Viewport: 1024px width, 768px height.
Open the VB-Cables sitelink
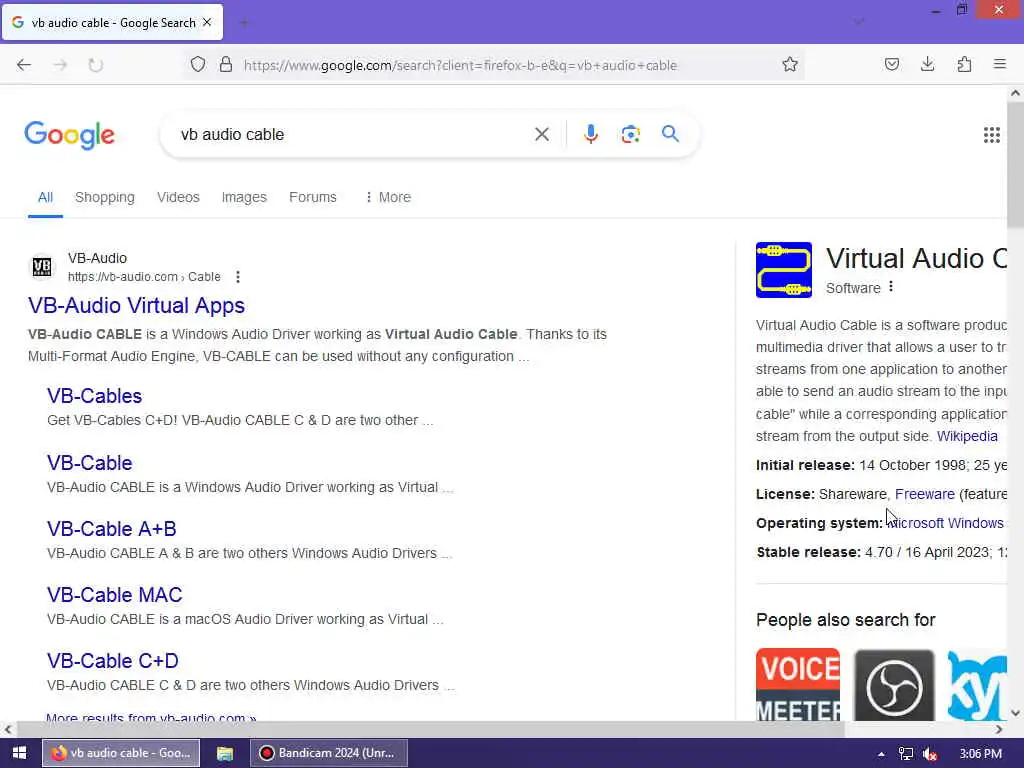point(95,396)
